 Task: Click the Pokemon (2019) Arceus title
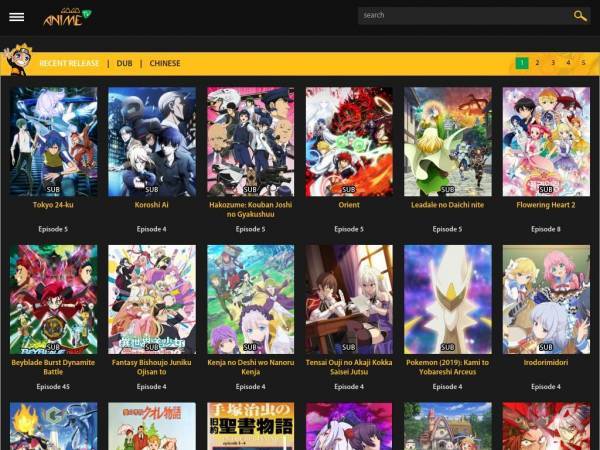[x=447, y=367]
